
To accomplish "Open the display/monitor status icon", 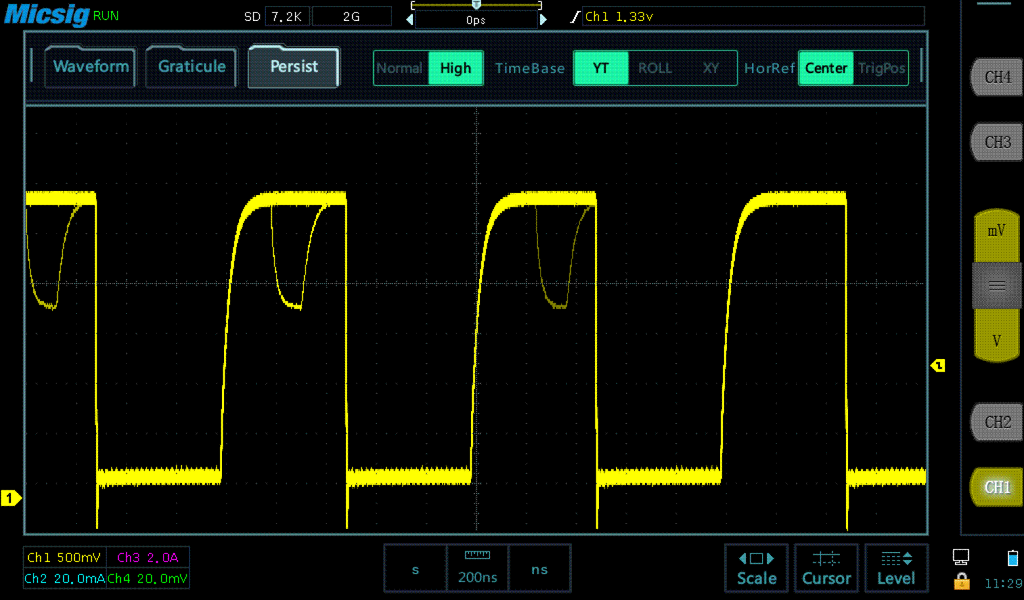I will (961, 557).
